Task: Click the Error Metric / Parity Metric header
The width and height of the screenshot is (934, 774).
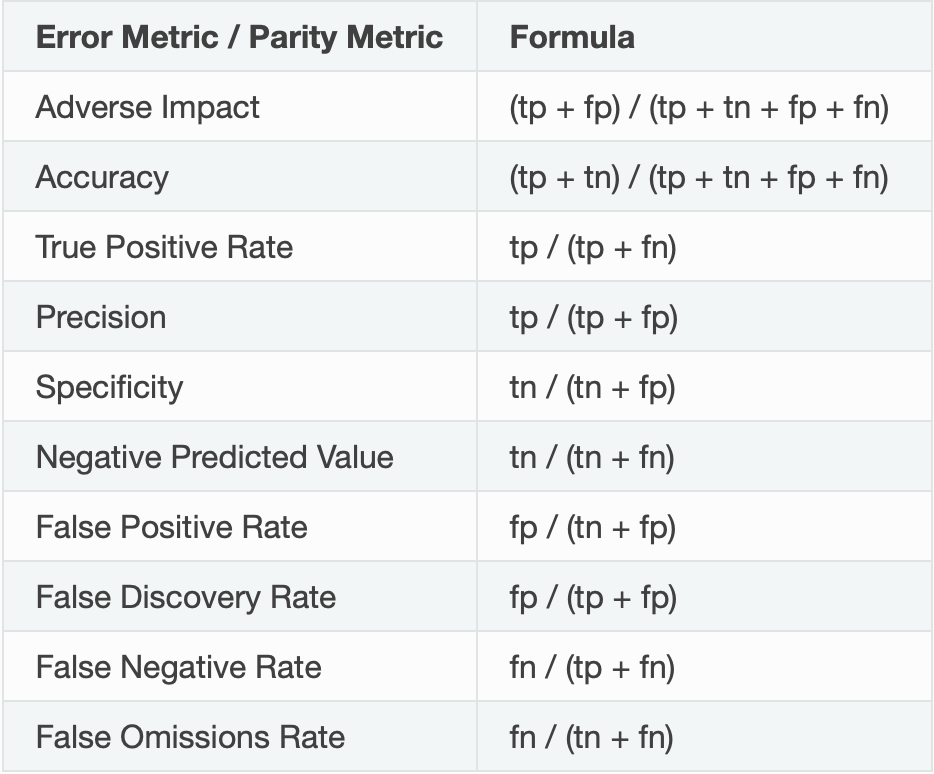Action: point(239,38)
